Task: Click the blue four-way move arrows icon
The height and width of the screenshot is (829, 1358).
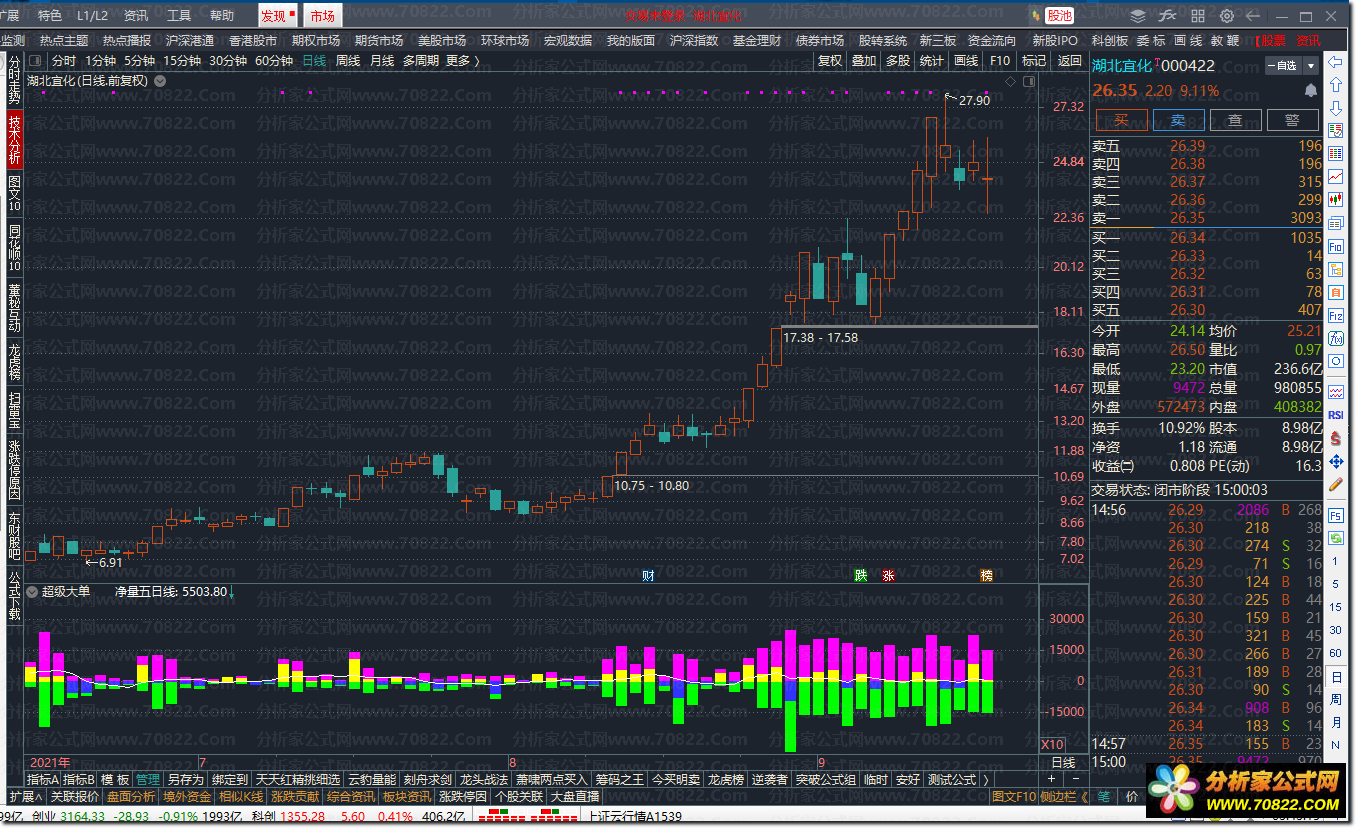Action: (x=1335, y=461)
